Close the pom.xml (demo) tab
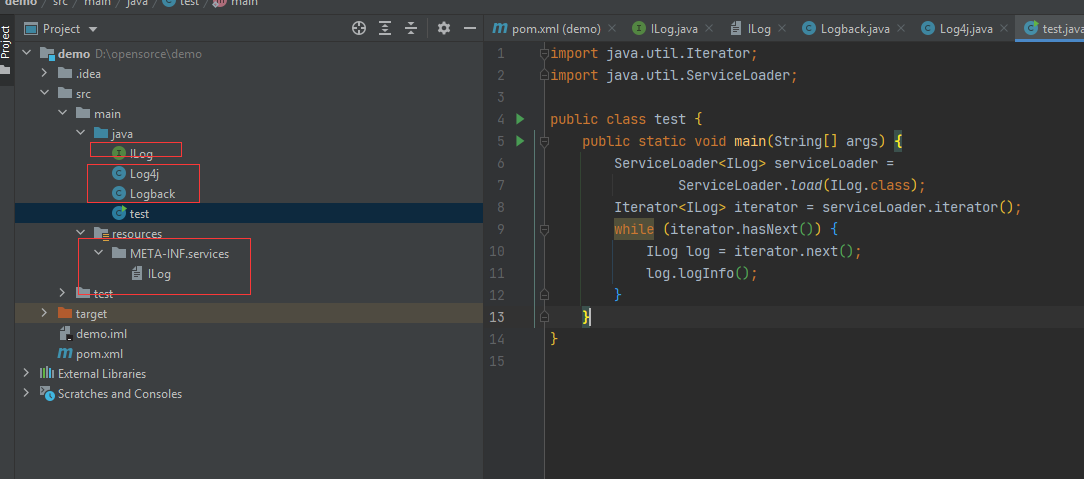Image resolution: width=1084 pixels, height=479 pixels. tap(612, 28)
